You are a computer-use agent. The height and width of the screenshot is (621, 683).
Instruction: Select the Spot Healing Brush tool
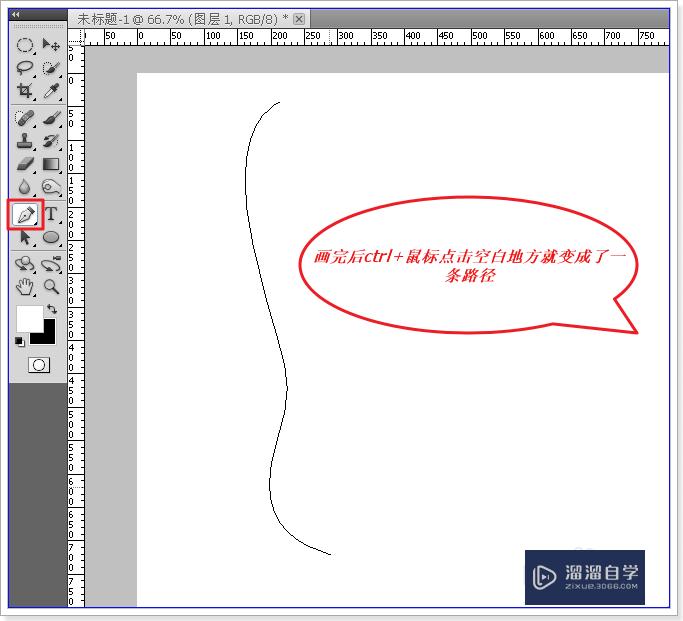click(24, 118)
